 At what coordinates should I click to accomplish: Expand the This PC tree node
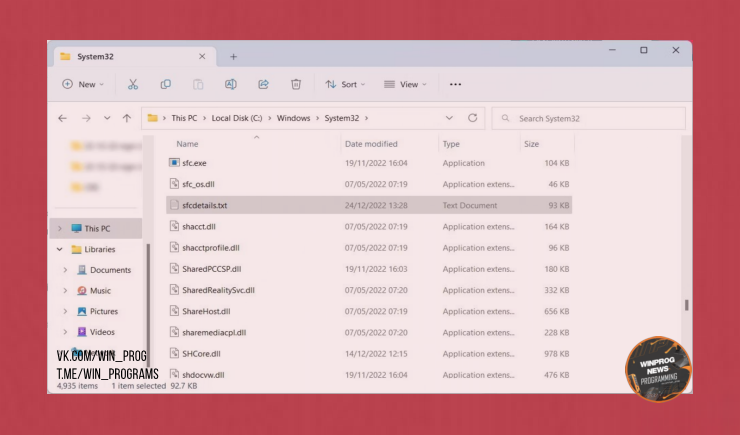[60, 228]
